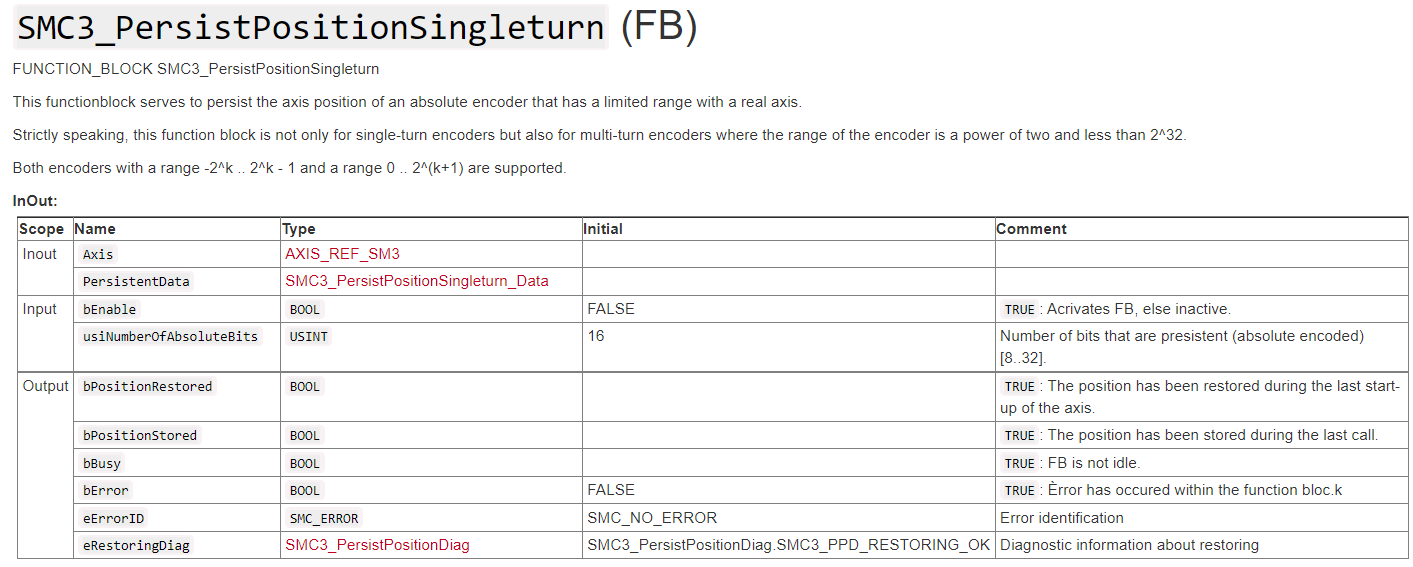1413x567 pixels.
Task: Select the PersistentData name cell
Action: (x=136, y=282)
